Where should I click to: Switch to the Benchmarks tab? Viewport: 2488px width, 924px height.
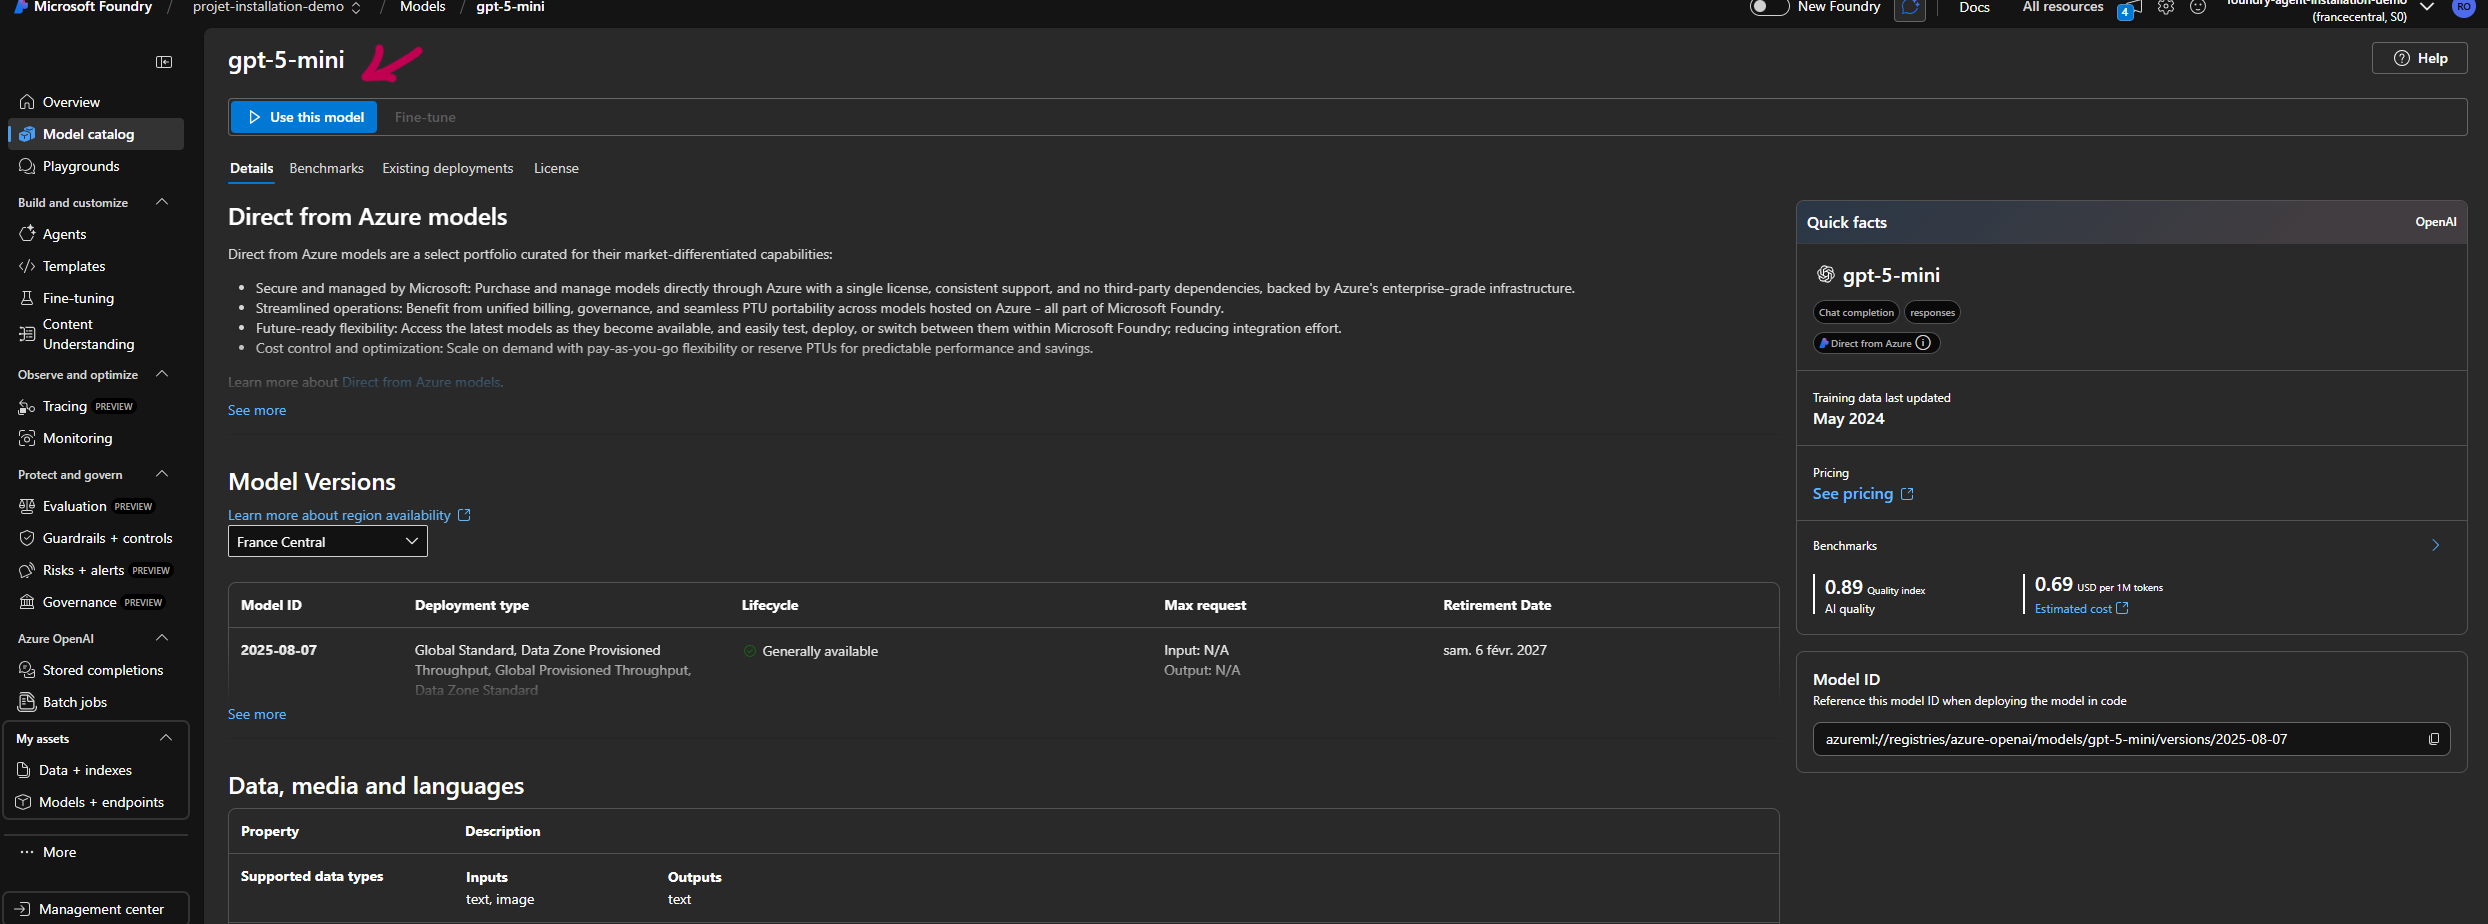coord(326,168)
